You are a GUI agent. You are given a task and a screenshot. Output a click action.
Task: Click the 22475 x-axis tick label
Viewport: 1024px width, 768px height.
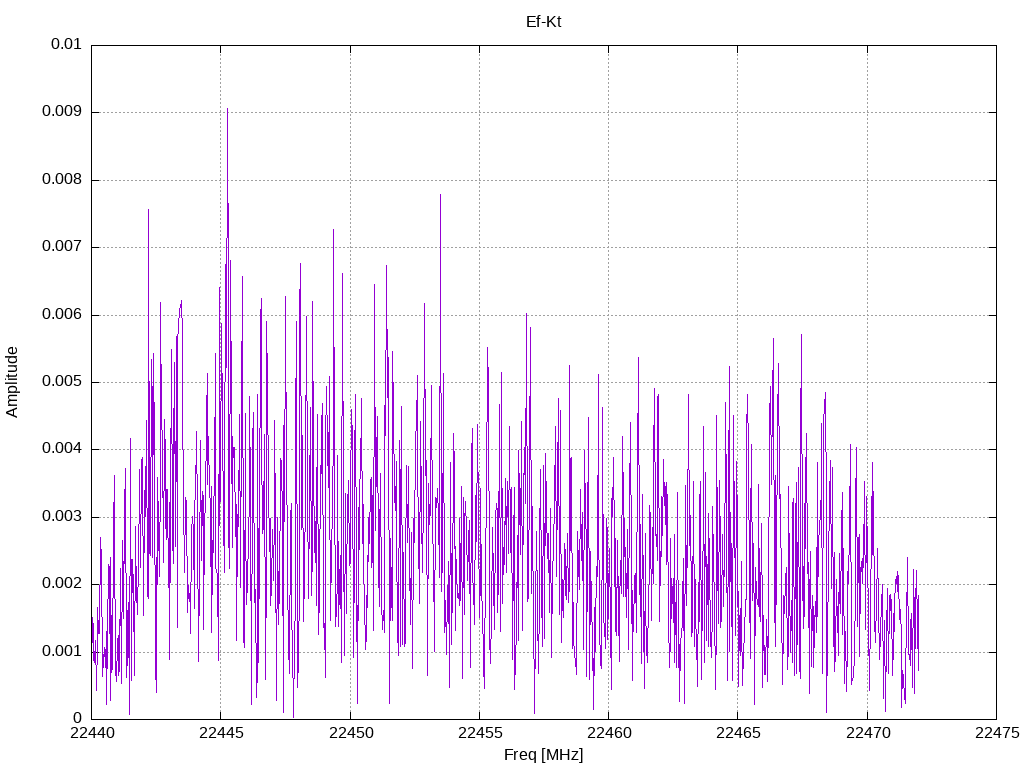coord(997,733)
